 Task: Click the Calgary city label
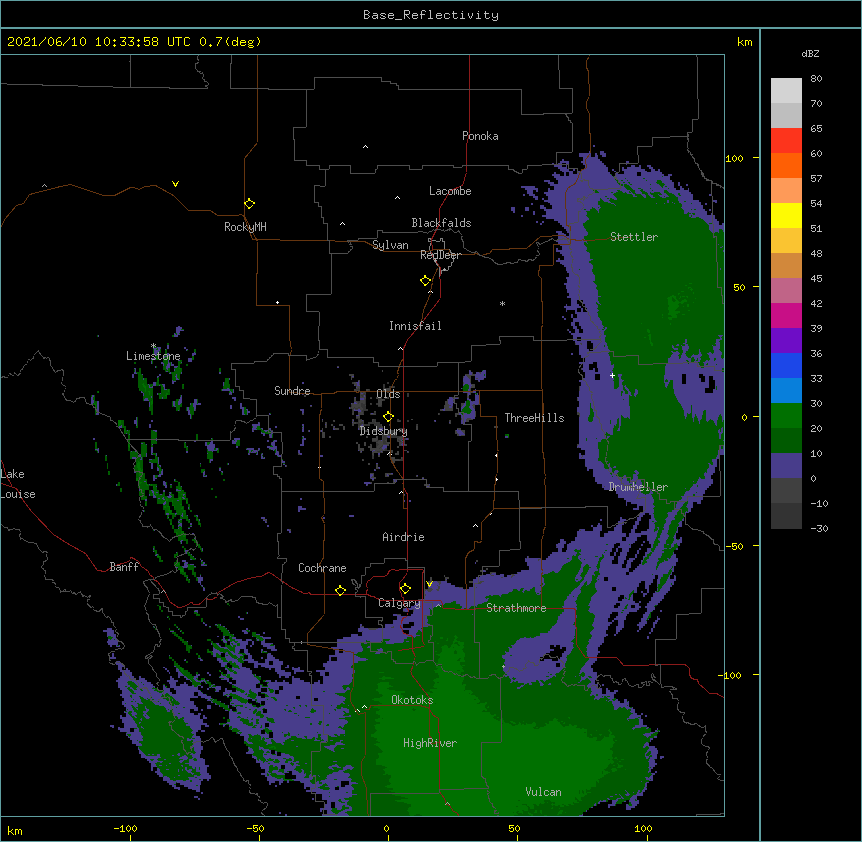point(400,603)
